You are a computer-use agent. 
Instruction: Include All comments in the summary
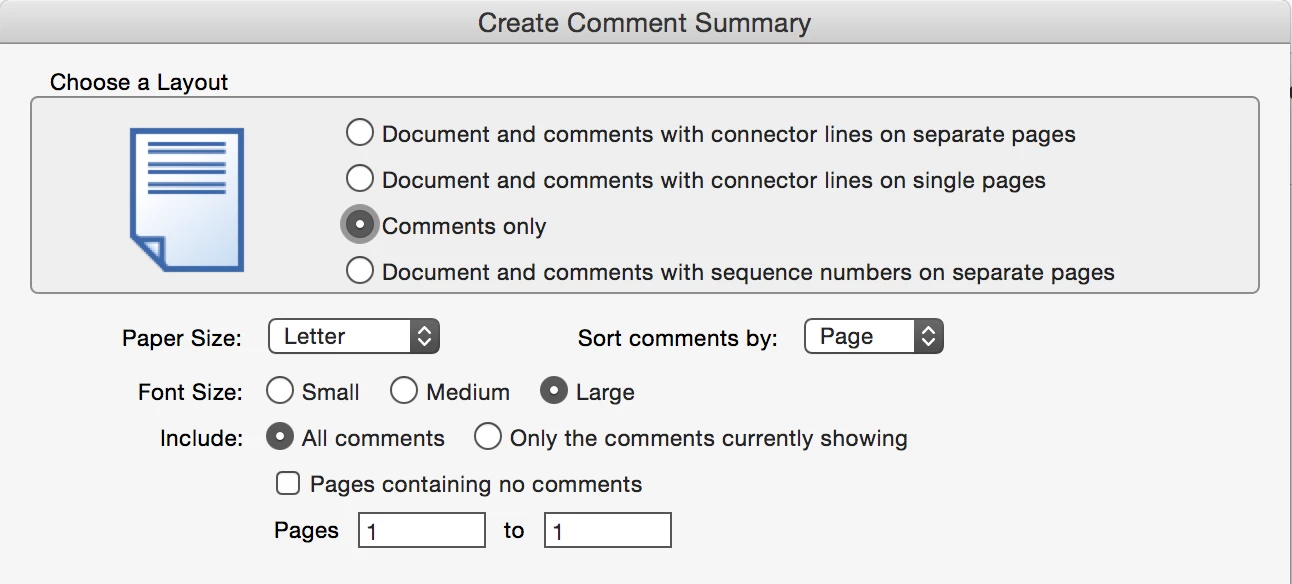(280, 438)
